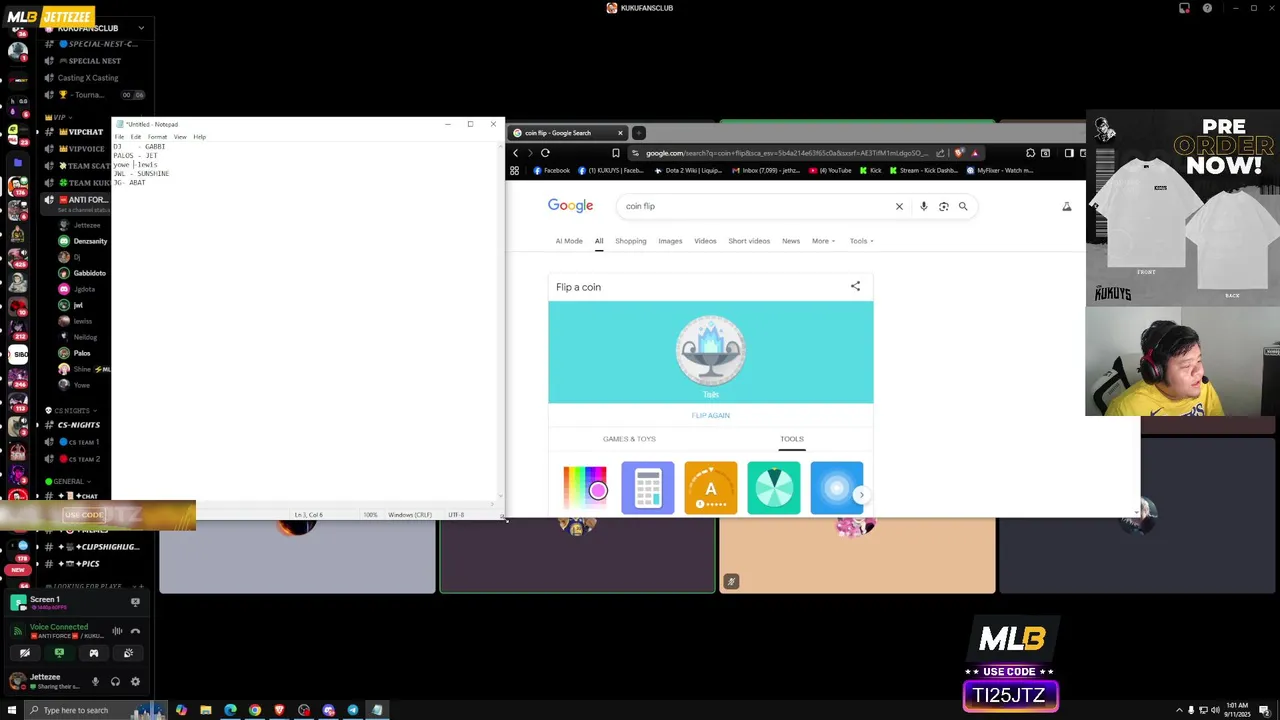Click the Google magnifier search button
Viewport: 1280px width, 720px height.
[963, 206]
